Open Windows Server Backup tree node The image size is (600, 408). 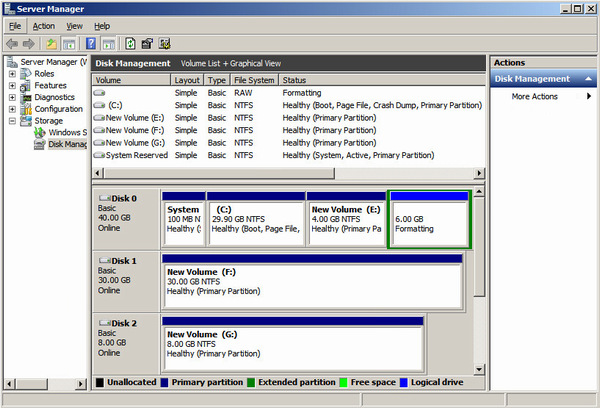[60, 132]
